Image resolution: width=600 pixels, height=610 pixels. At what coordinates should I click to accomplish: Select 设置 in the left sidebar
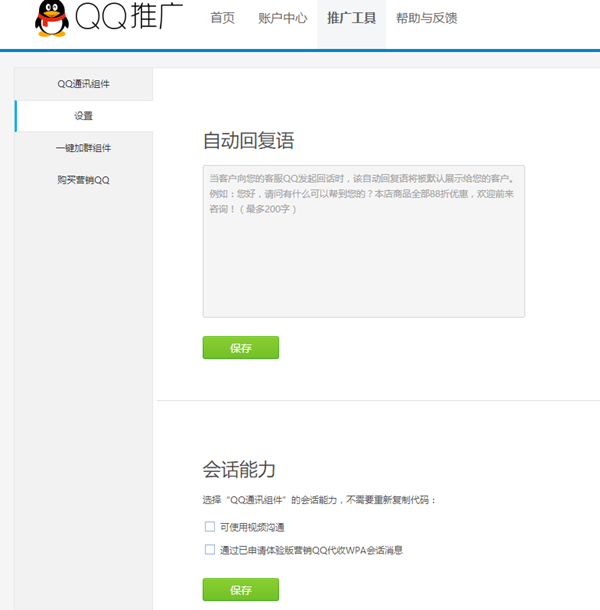(x=84, y=116)
